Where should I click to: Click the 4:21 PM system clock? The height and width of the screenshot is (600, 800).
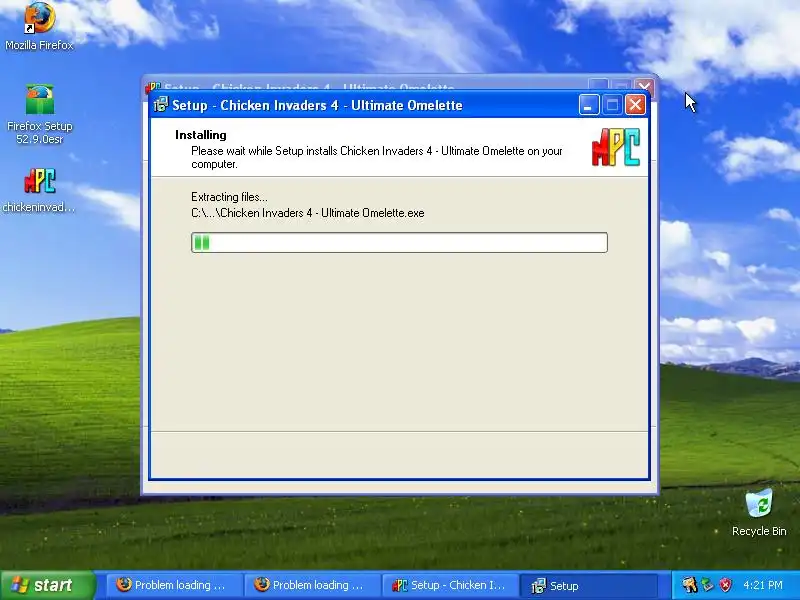(763, 585)
